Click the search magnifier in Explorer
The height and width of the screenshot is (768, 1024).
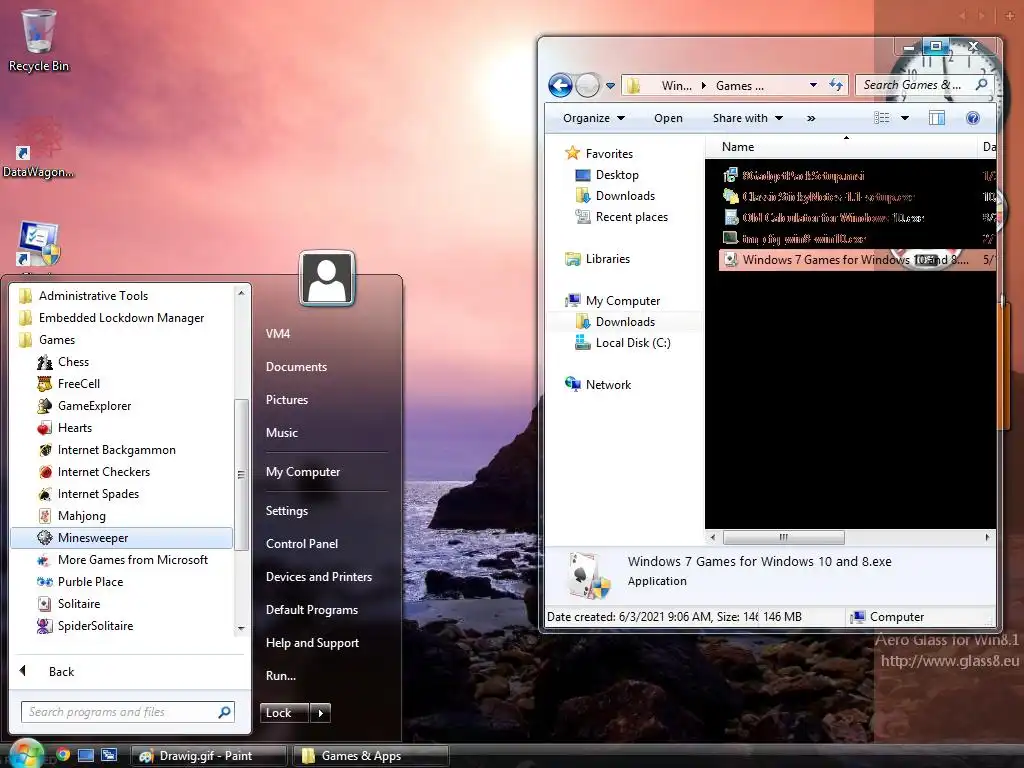tap(981, 85)
